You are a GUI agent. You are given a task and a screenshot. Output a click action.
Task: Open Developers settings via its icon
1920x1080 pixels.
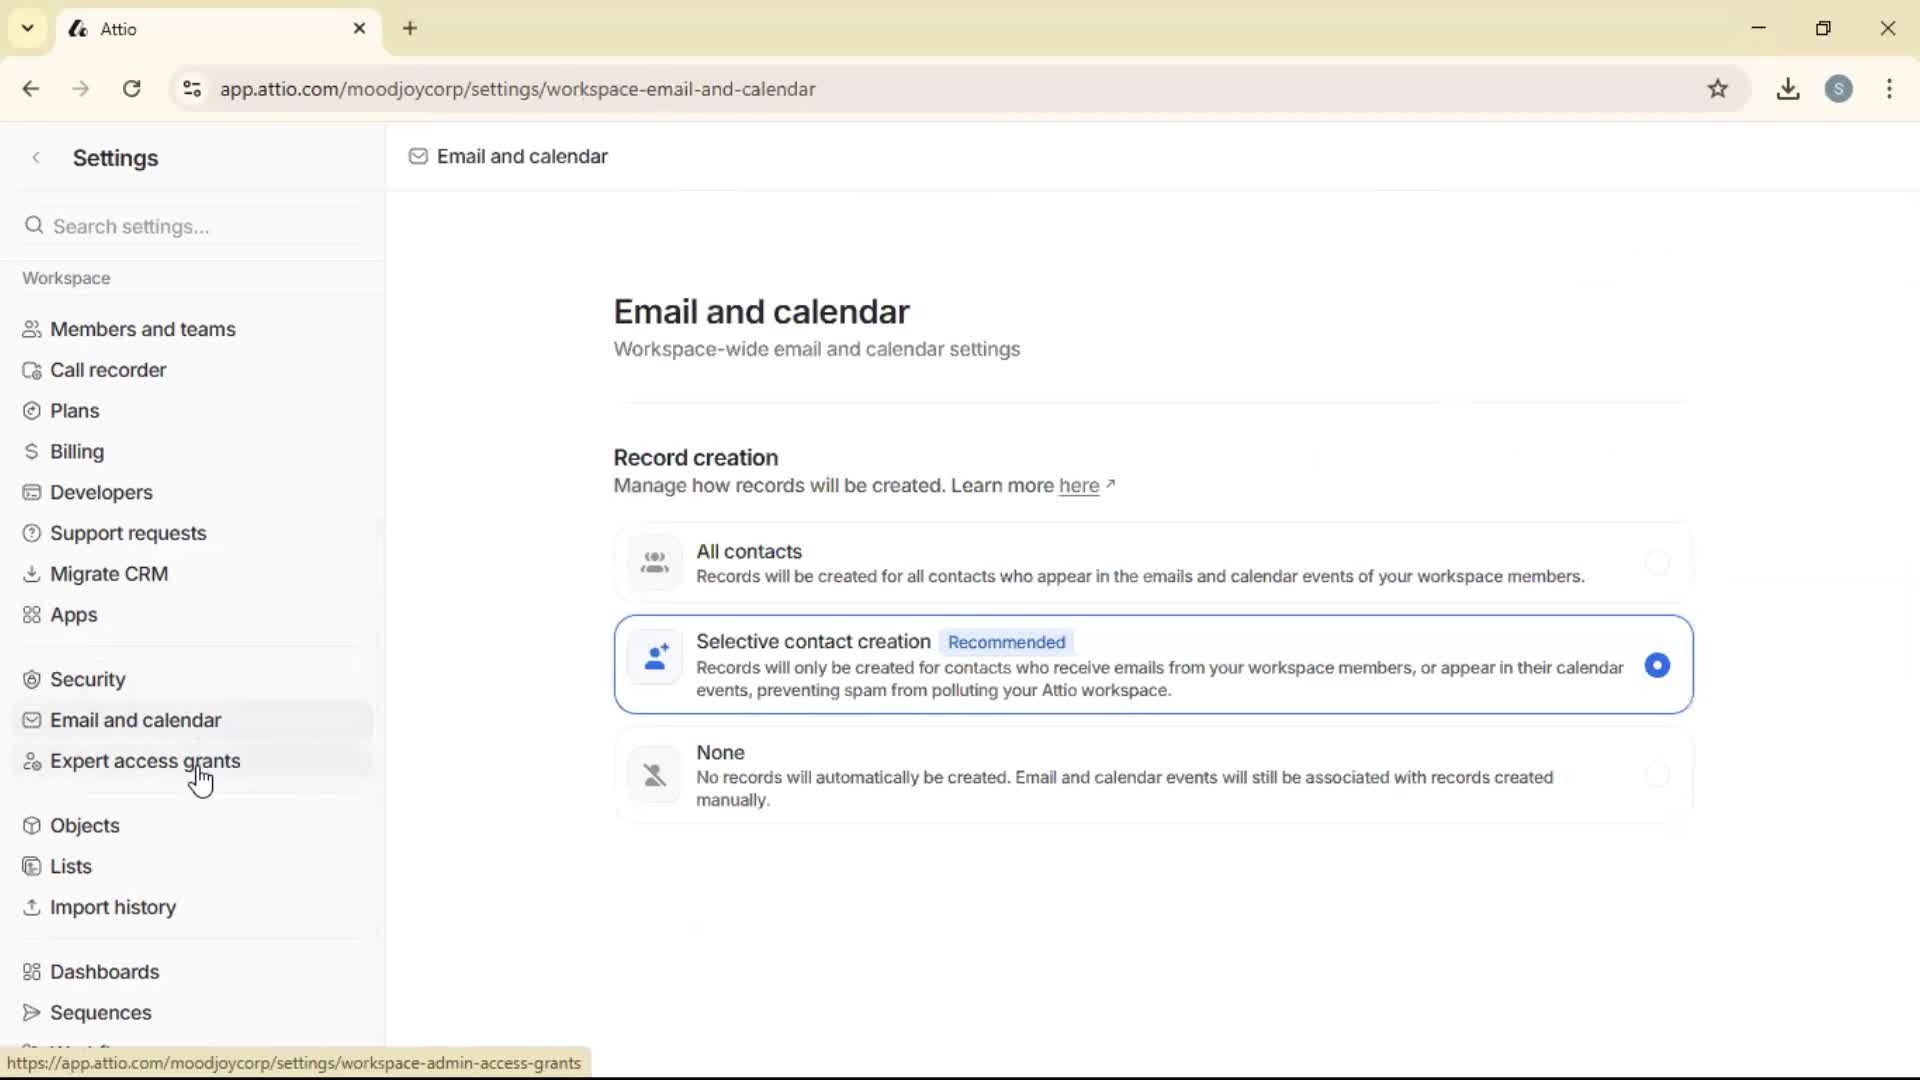point(32,492)
